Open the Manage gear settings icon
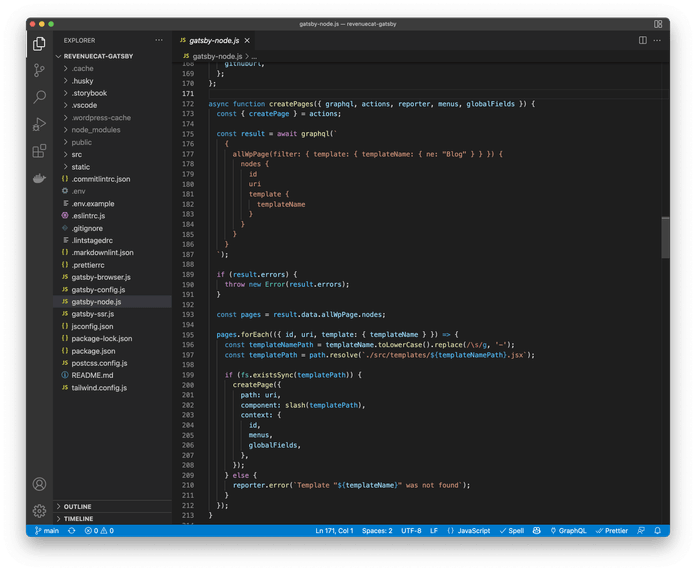Screen dimensions: 696x571 click(39, 510)
